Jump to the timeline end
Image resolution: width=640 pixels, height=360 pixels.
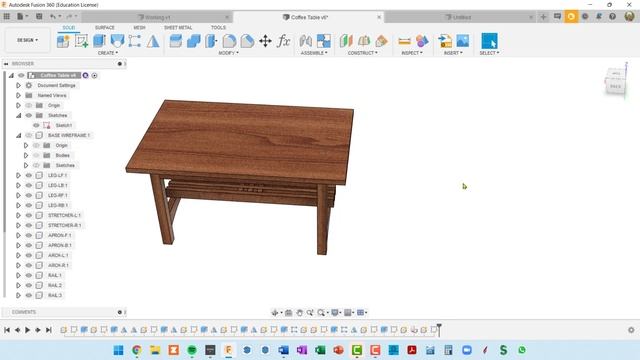[49, 330]
